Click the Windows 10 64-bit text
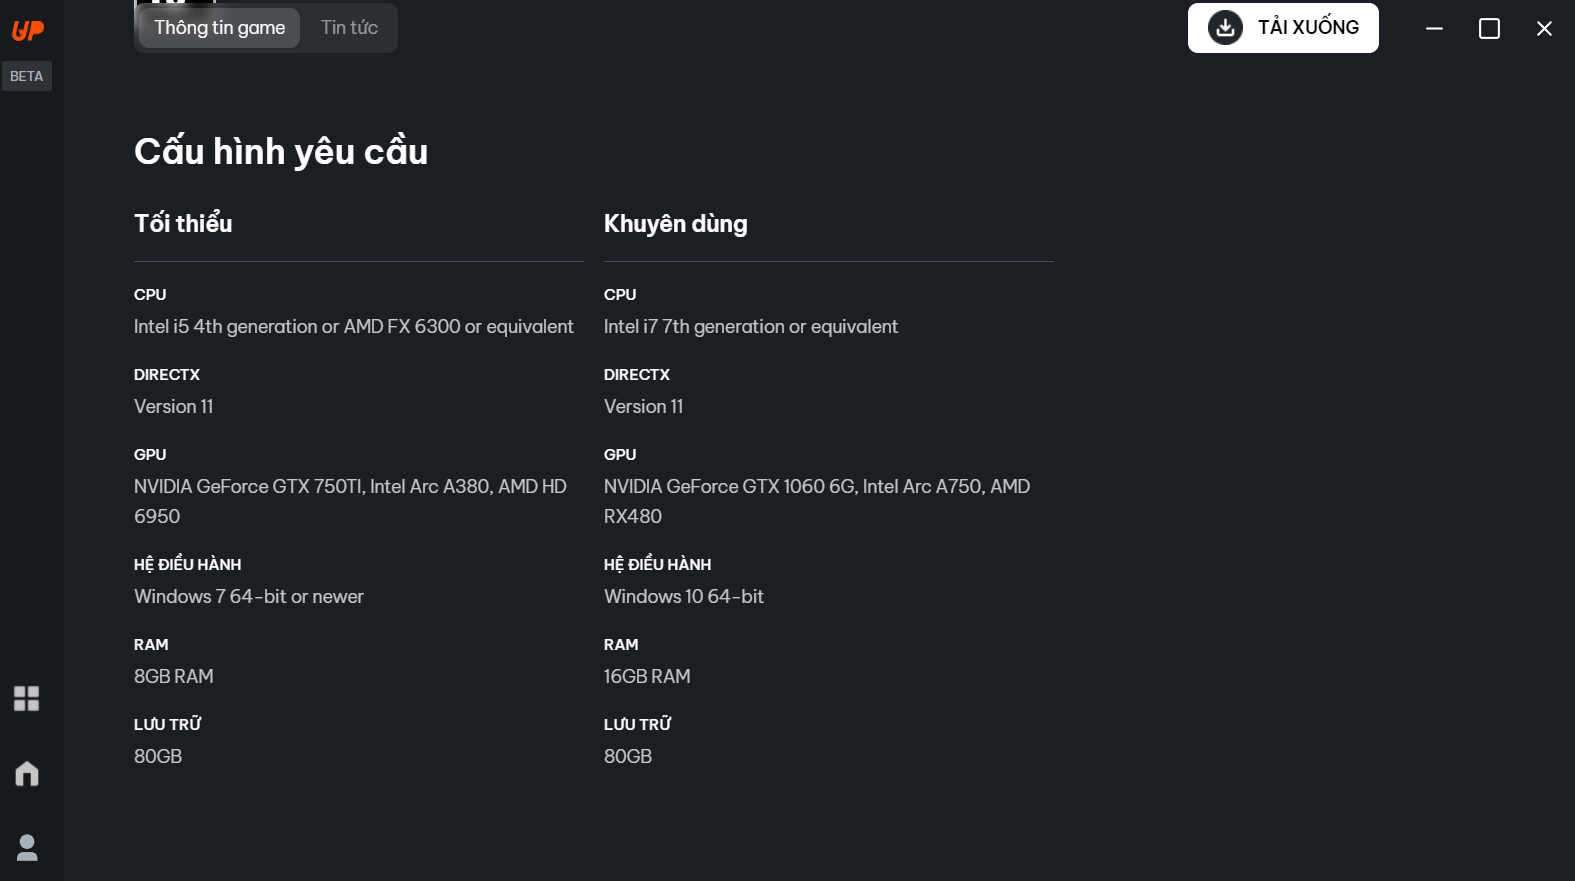1575x881 pixels. [683, 597]
